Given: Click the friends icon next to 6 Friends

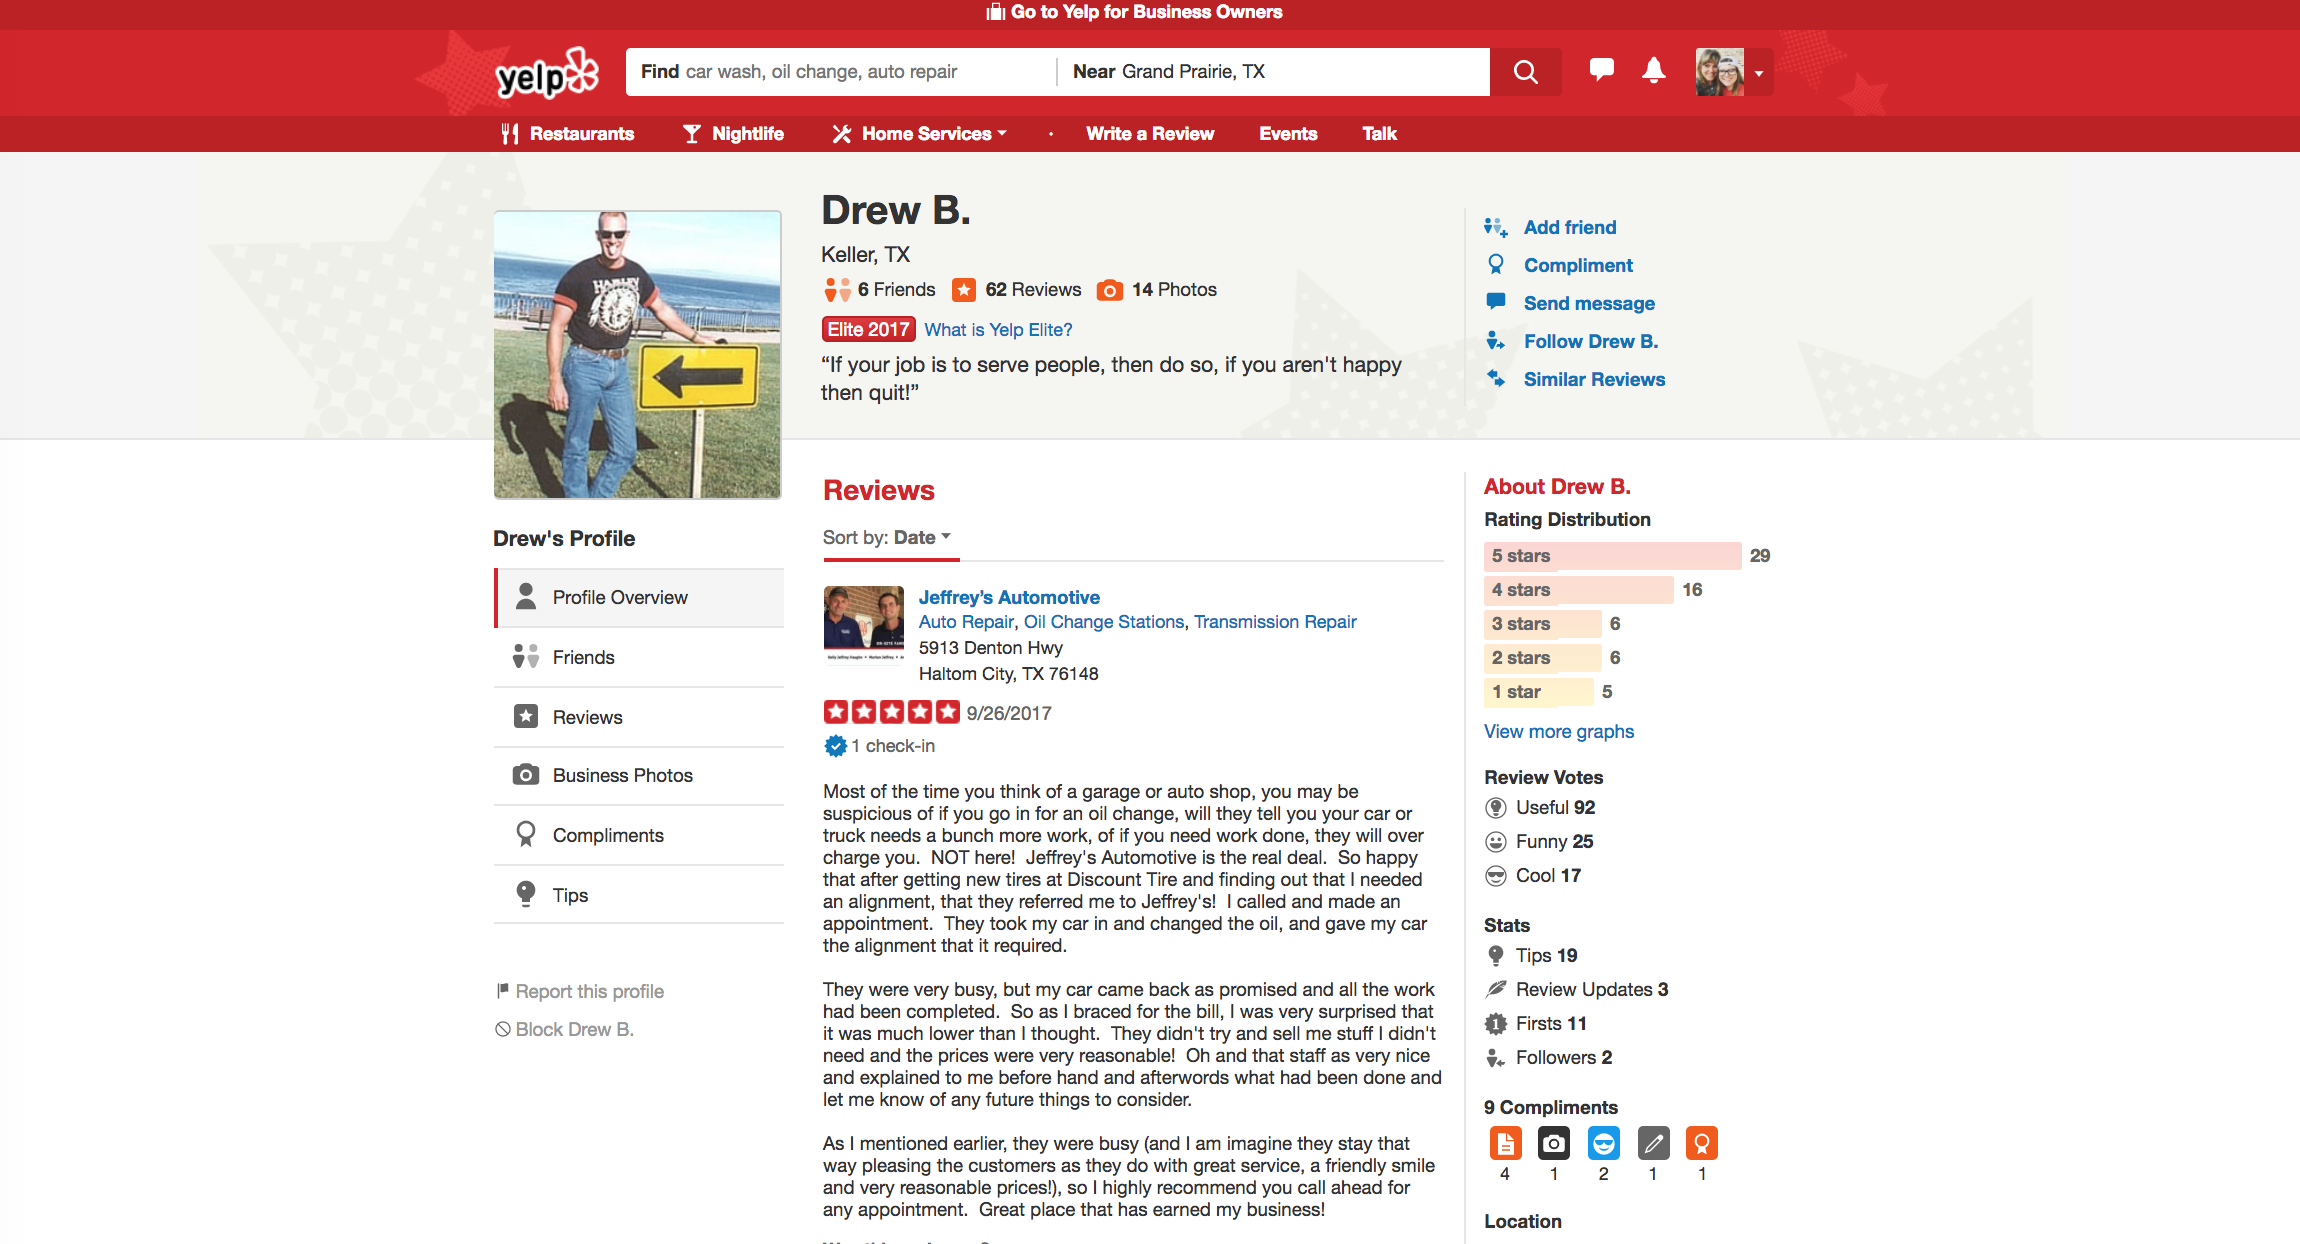Looking at the screenshot, I should pyautogui.click(x=837, y=289).
